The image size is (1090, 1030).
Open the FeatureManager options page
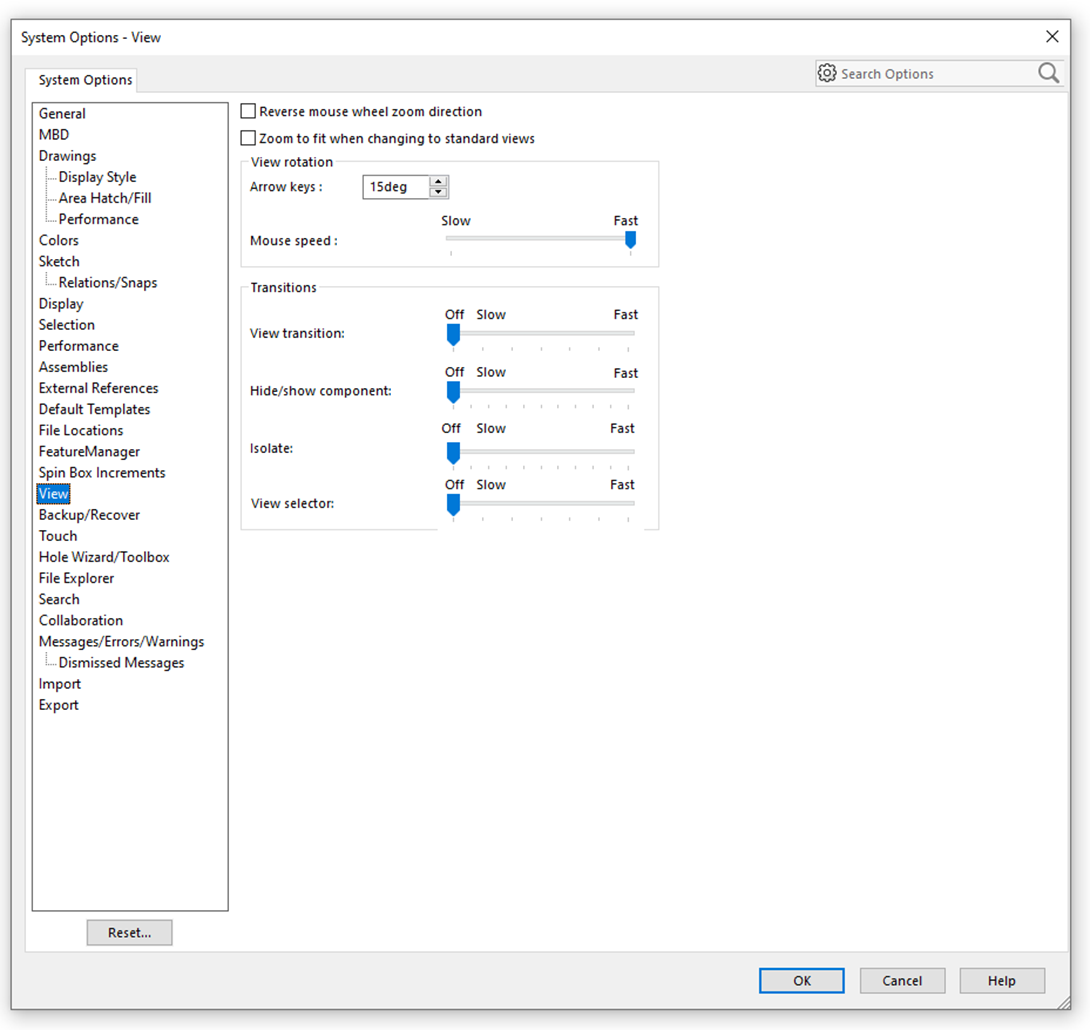(87, 451)
